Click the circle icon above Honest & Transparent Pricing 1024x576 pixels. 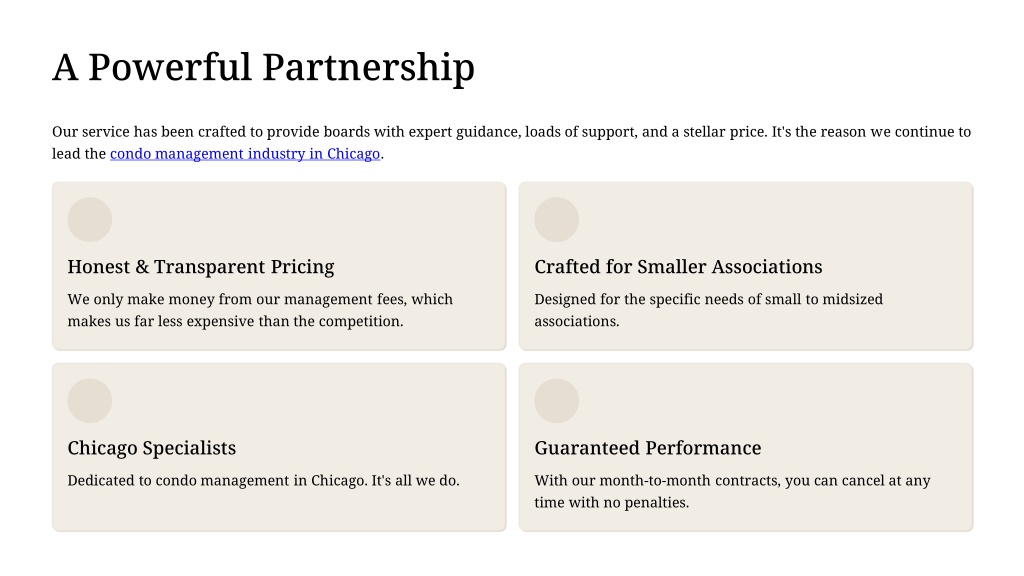(x=89, y=220)
